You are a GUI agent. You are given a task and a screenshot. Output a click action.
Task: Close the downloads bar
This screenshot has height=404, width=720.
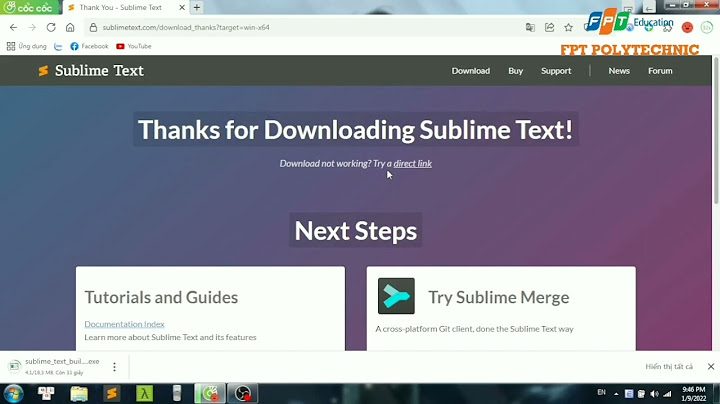[711, 366]
